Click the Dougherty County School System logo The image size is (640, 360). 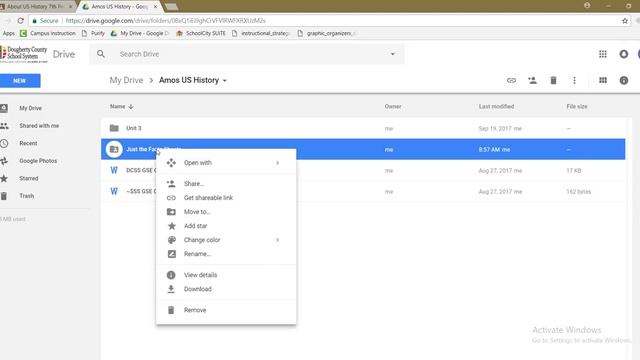(x=24, y=54)
